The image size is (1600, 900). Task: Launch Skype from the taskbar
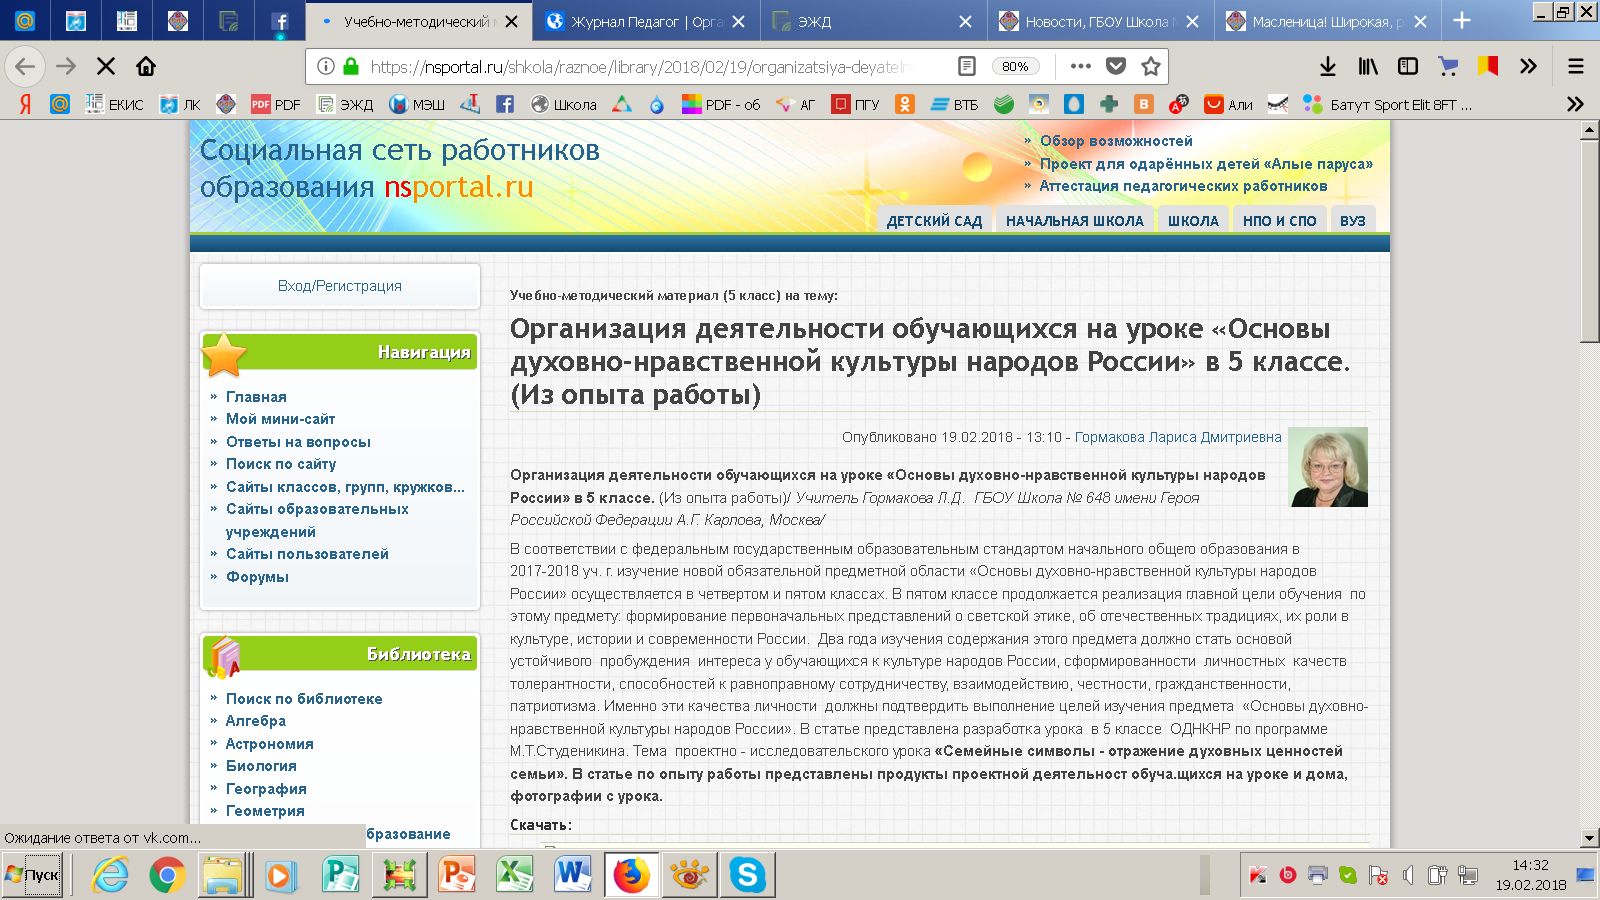tap(747, 875)
